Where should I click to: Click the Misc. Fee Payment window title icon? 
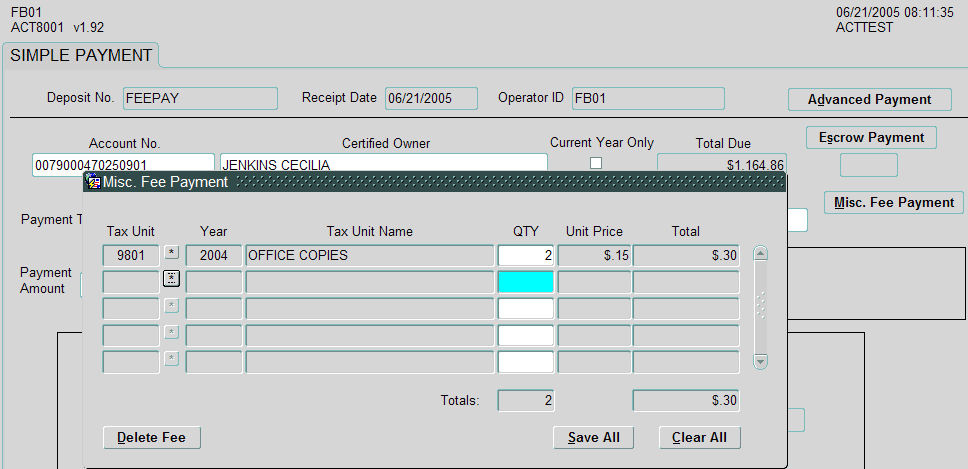pyautogui.click(x=93, y=182)
